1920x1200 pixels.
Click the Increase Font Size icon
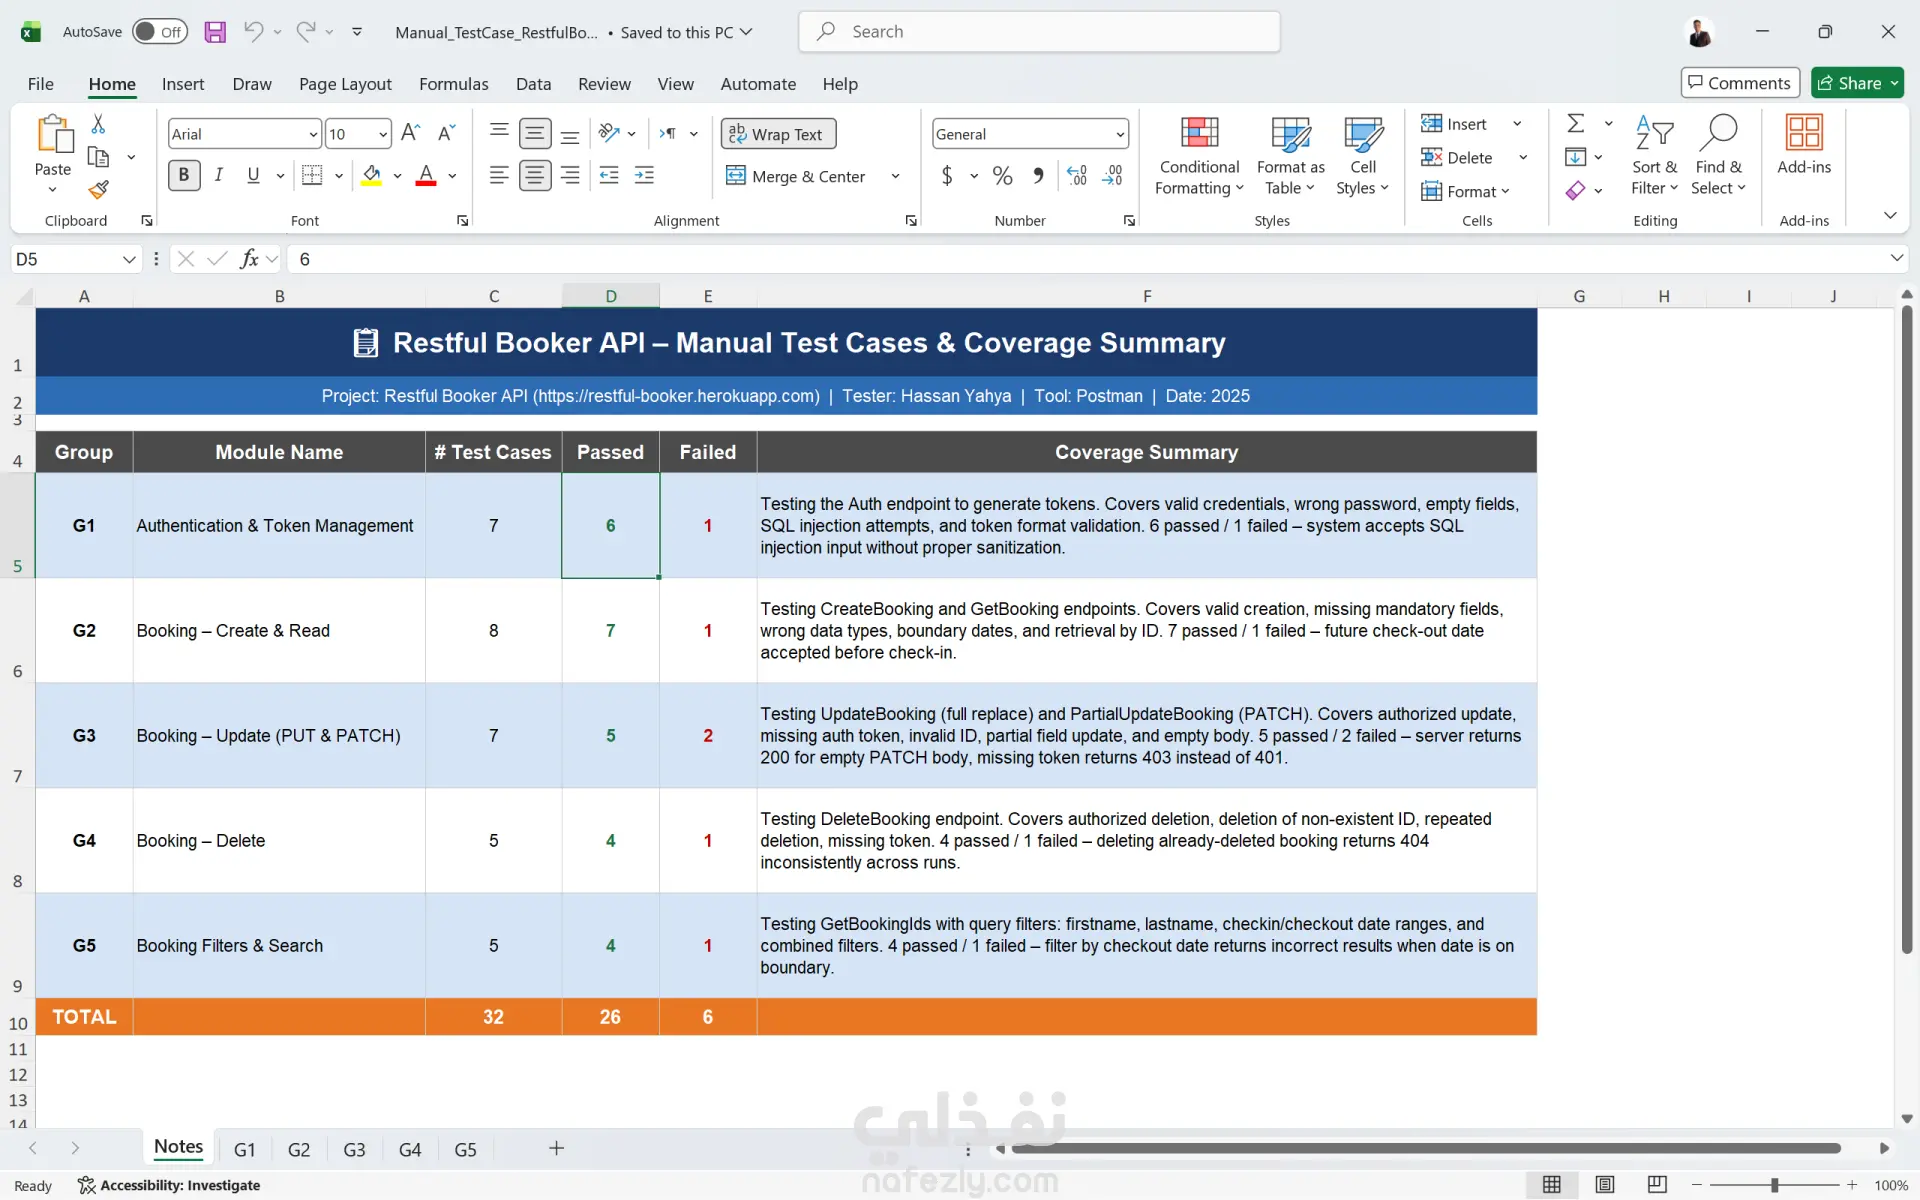(x=410, y=133)
